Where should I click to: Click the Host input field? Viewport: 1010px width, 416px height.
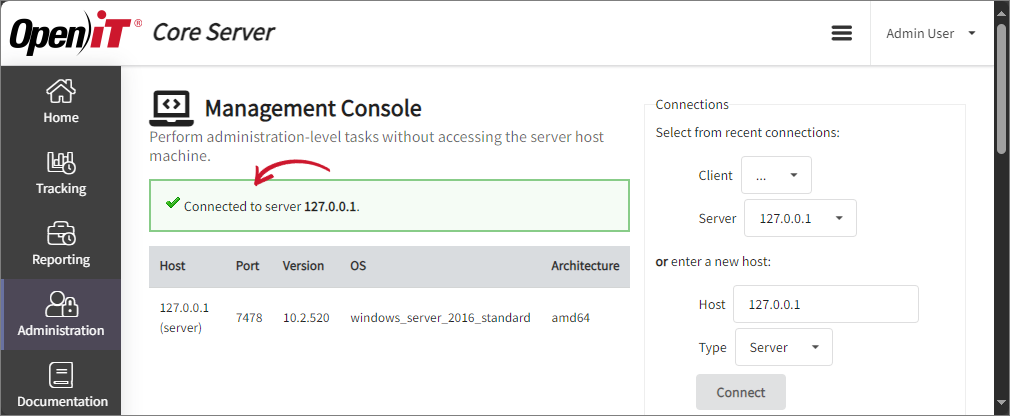[826, 304]
